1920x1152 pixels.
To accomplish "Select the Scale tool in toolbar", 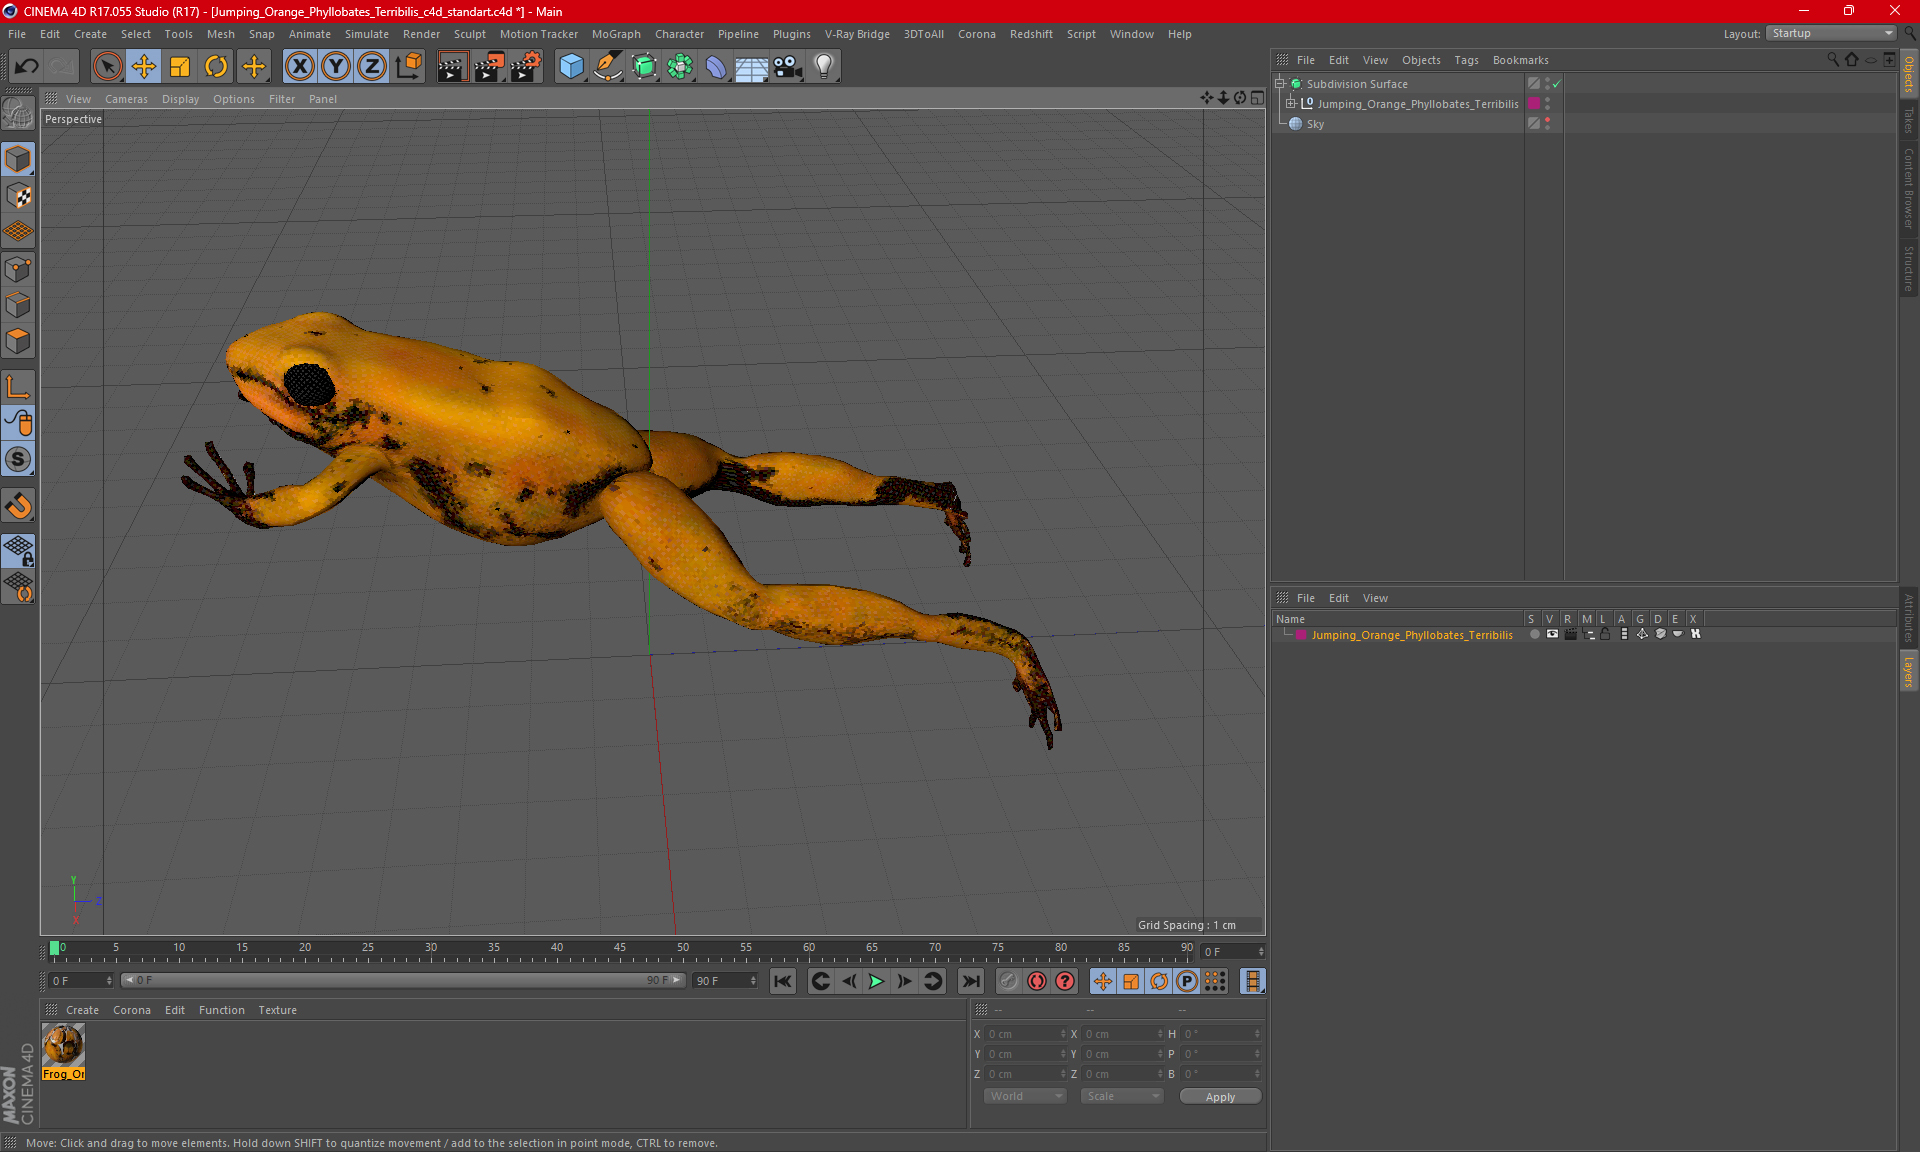I will [177, 66].
